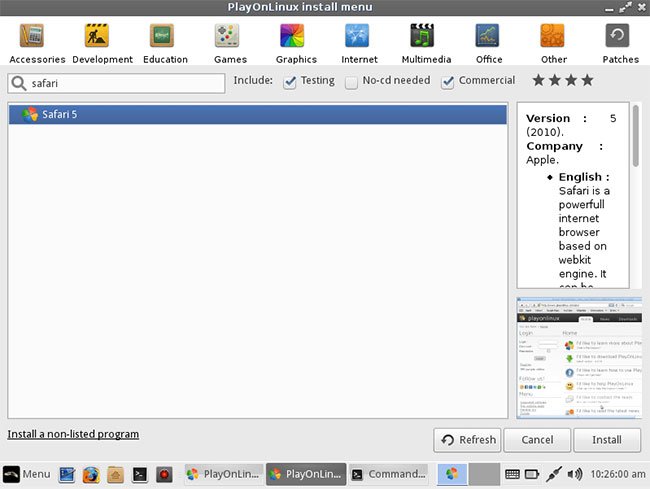The image size is (650, 489).
Task: Open the Patches category
Action: click(620, 44)
